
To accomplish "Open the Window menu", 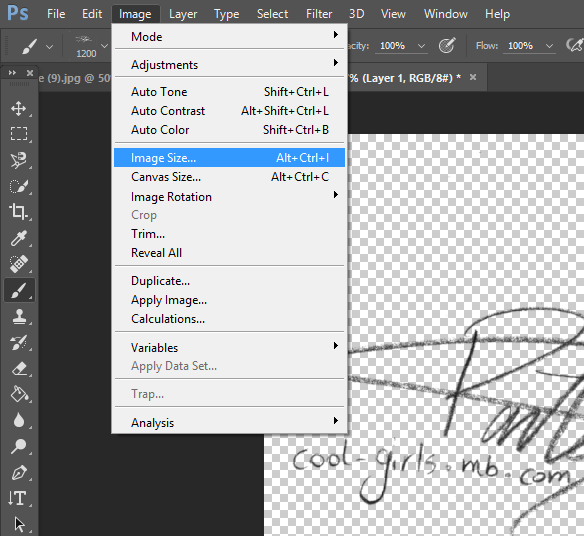I will 445,14.
